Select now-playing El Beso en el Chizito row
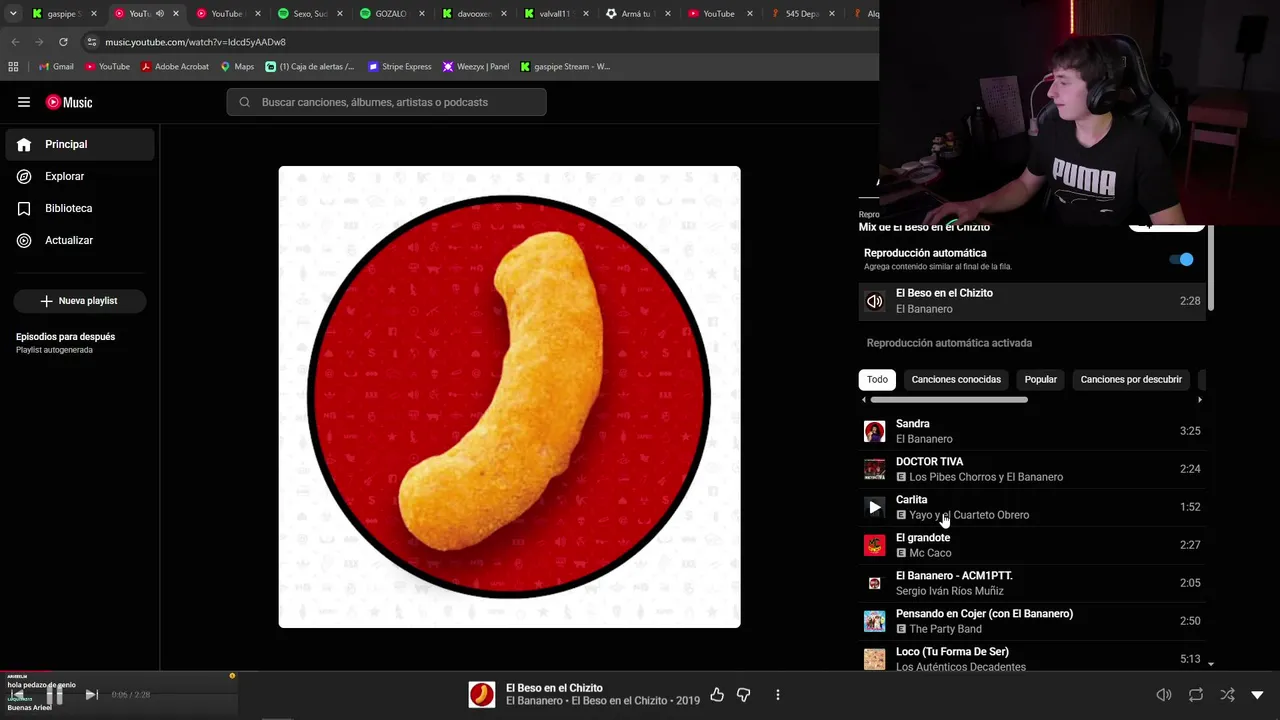The width and height of the screenshot is (1280, 720). point(1032,301)
